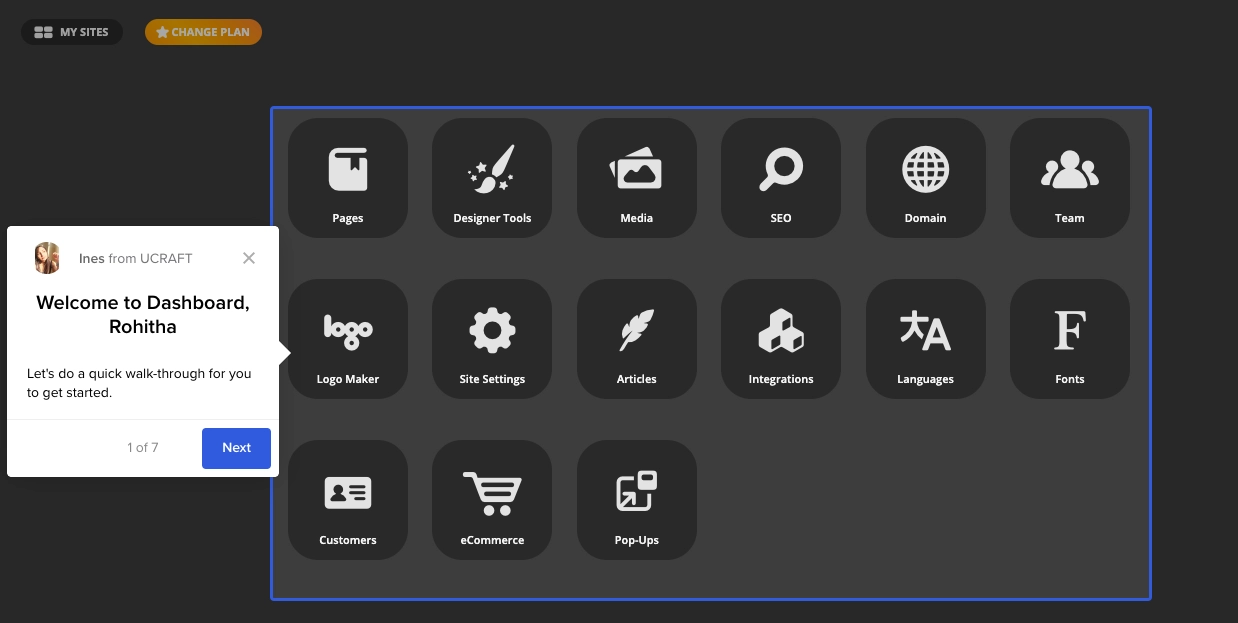Open the Integrations cubes tile
The width and height of the screenshot is (1238, 623).
pyautogui.click(x=781, y=339)
